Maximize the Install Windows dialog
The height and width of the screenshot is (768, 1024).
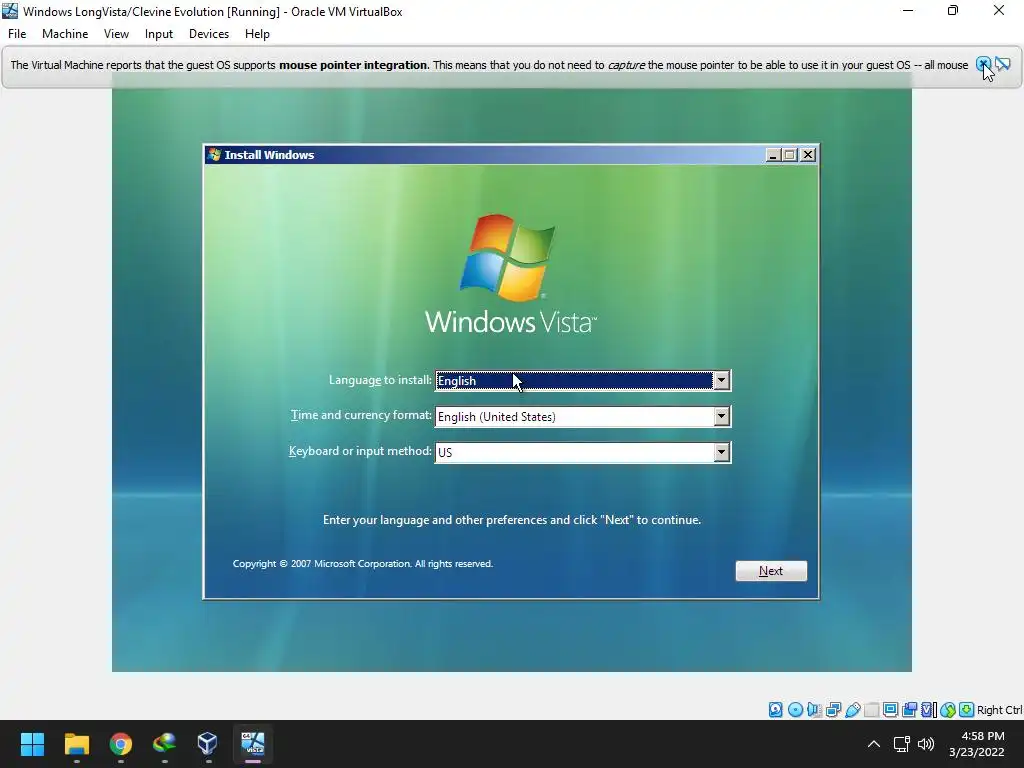point(790,155)
